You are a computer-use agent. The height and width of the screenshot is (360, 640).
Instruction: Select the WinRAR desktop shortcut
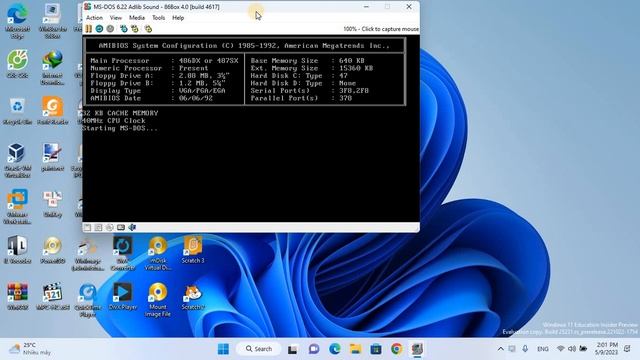pos(17,296)
